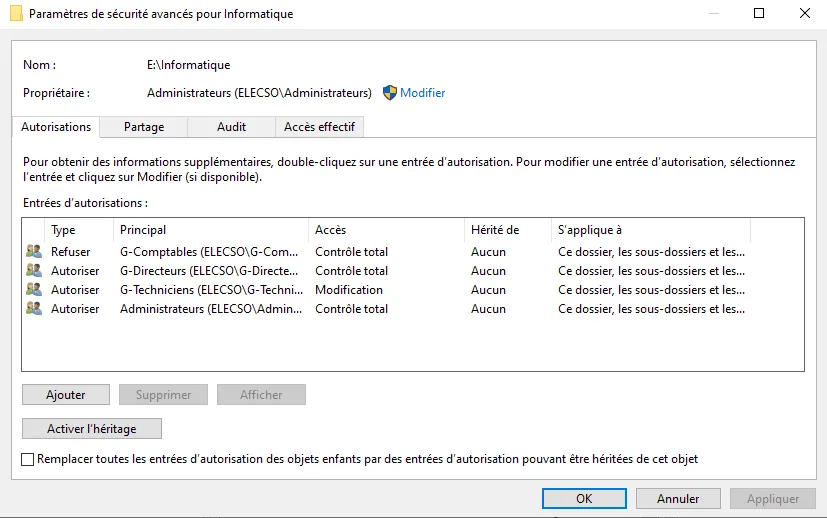Click the Annuler button
Viewport: 827px width, 518px height.
pos(678,498)
